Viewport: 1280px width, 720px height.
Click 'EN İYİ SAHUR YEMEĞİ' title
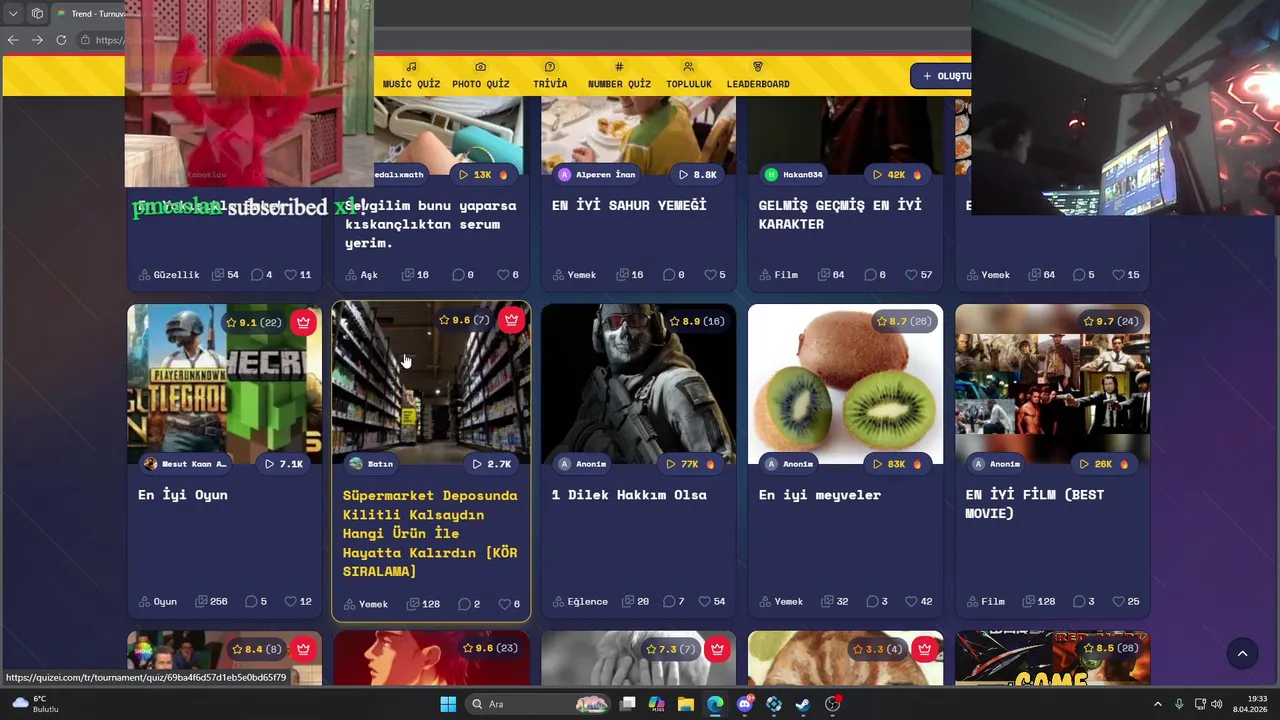pos(629,205)
